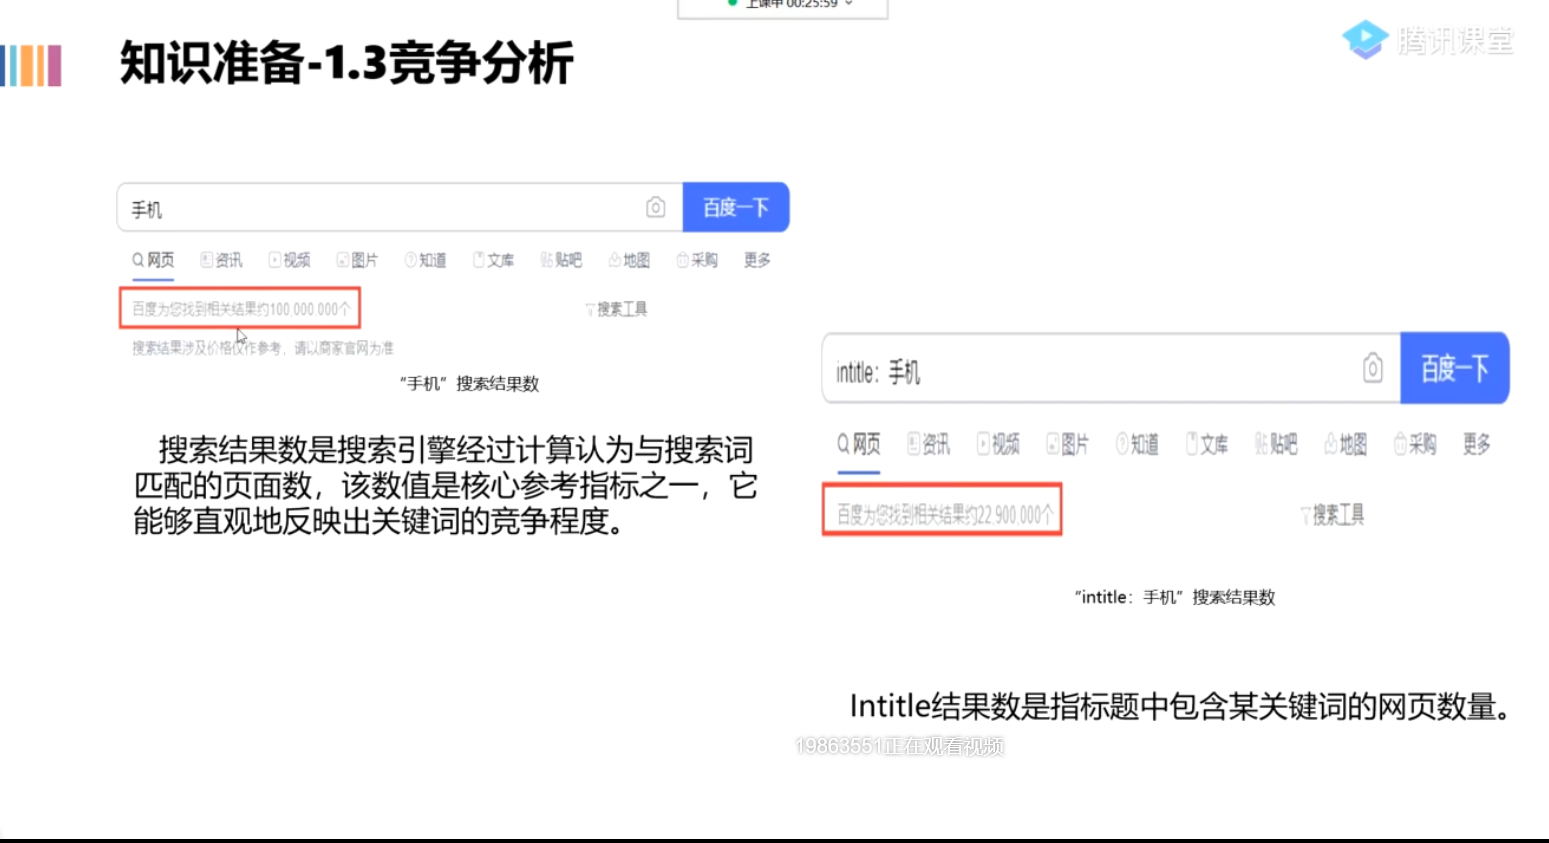Select 贴吧 tab under the 手机 search
This screenshot has width=1549, height=843.
click(x=562, y=260)
